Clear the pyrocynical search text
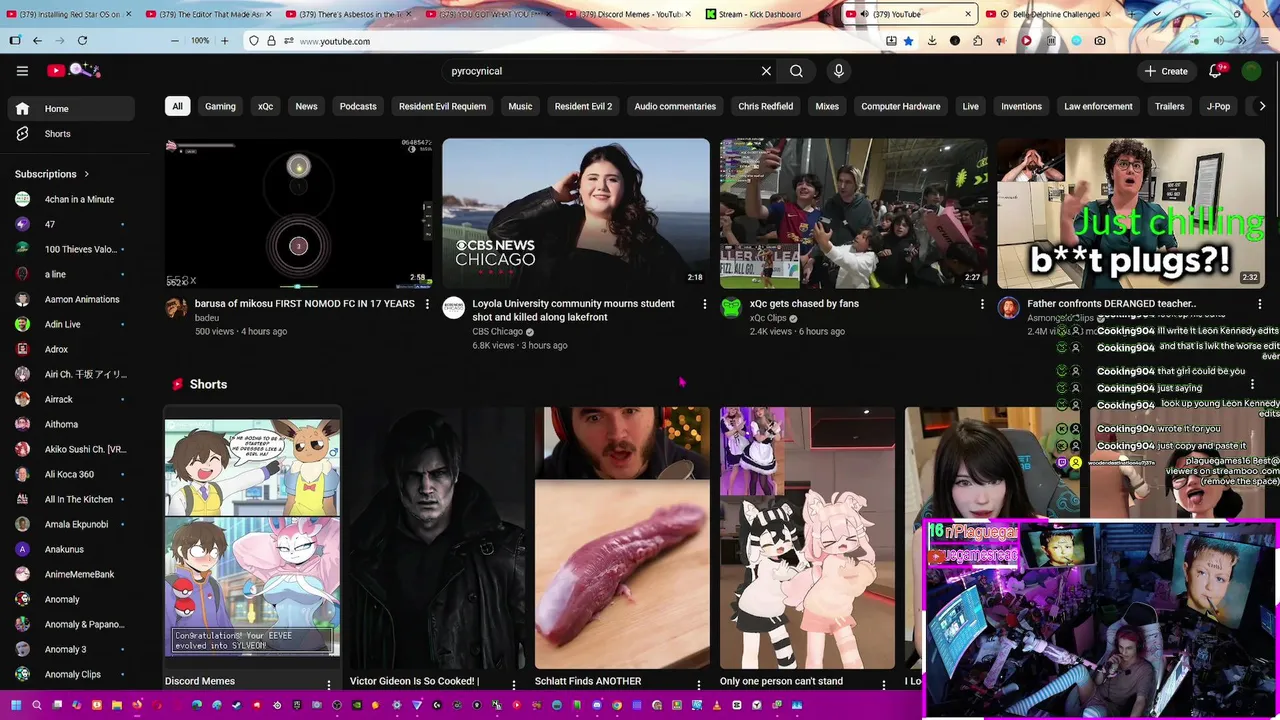 click(x=766, y=71)
